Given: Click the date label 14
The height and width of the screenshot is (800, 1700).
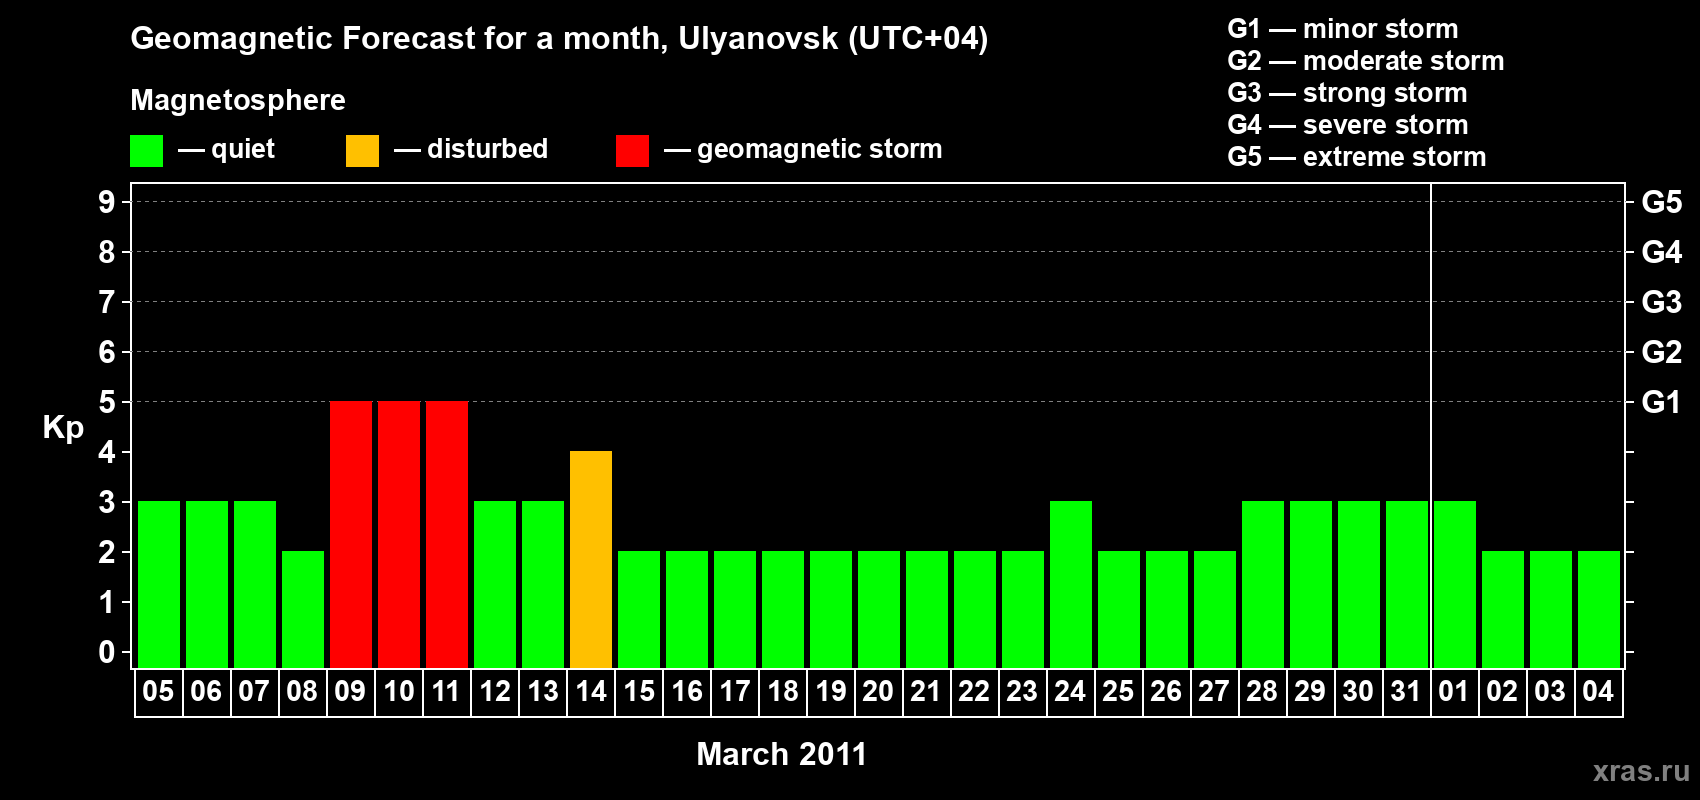Looking at the screenshot, I should click(590, 691).
